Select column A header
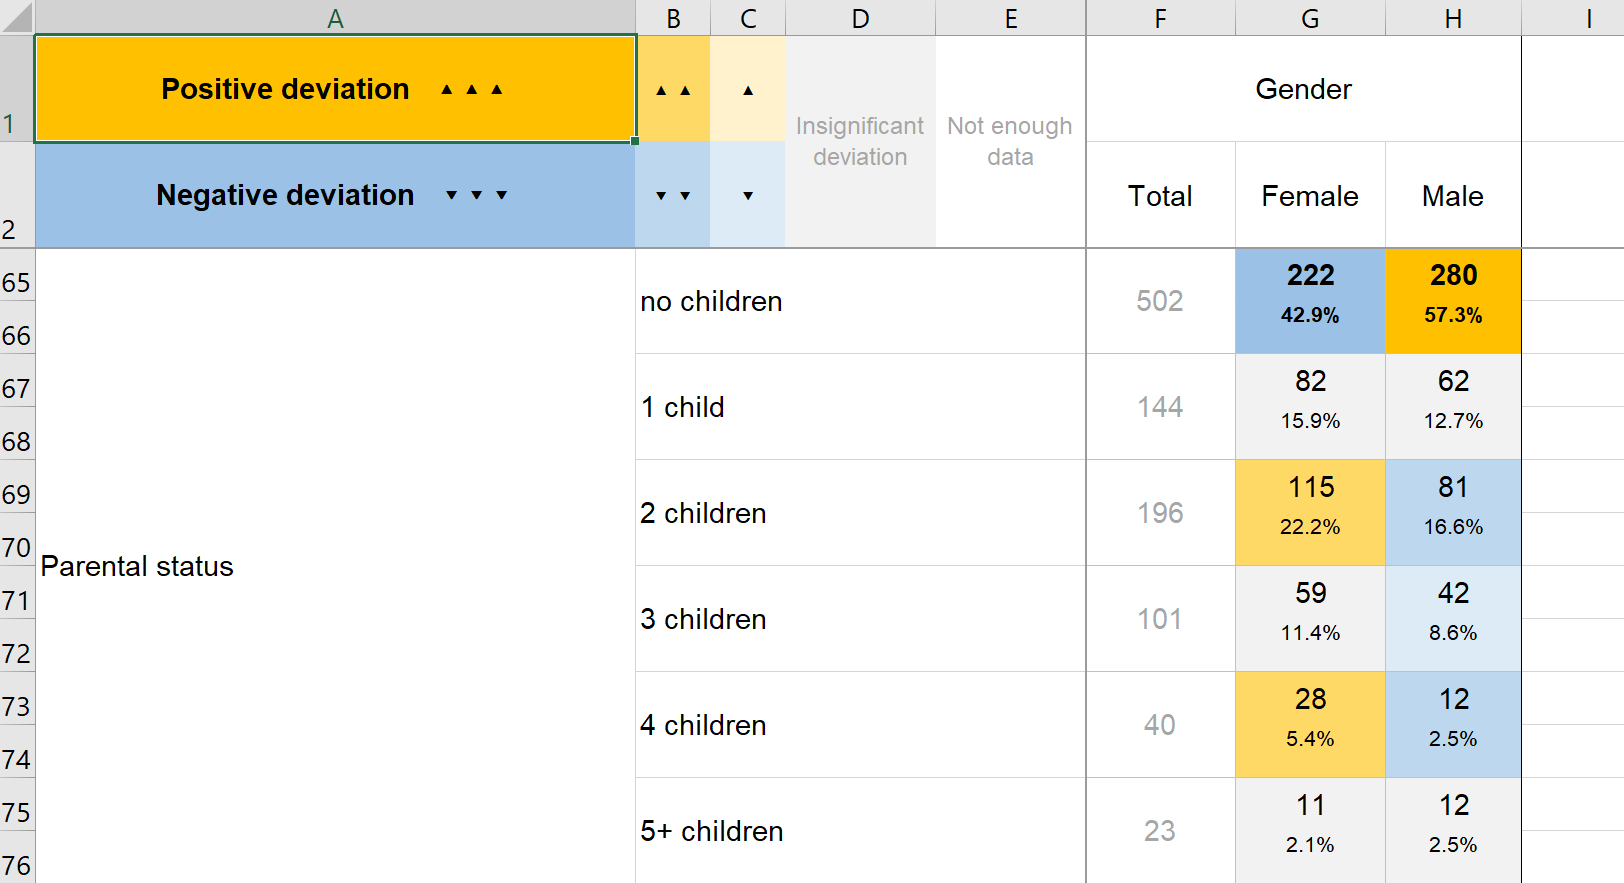Image resolution: width=1624 pixels, height=883 pixels. (x=335, y=18)
